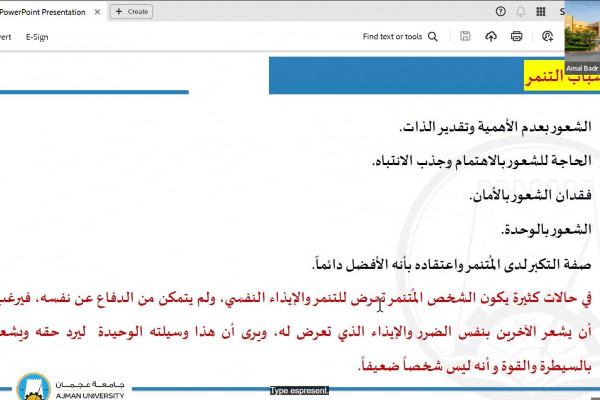The height and width of the screenshot is (400, 600).
Task: Click the search magnifier icon
Action: [x=433, y=37]
